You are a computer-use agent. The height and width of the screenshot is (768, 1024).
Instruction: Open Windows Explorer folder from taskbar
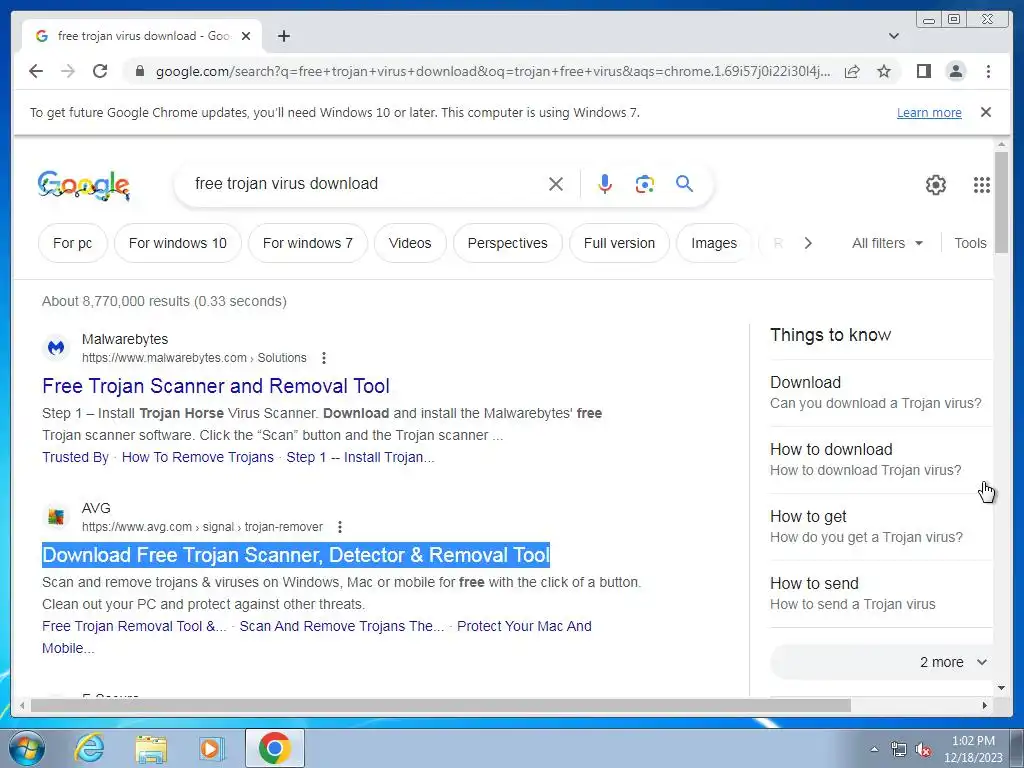point(150,748)
